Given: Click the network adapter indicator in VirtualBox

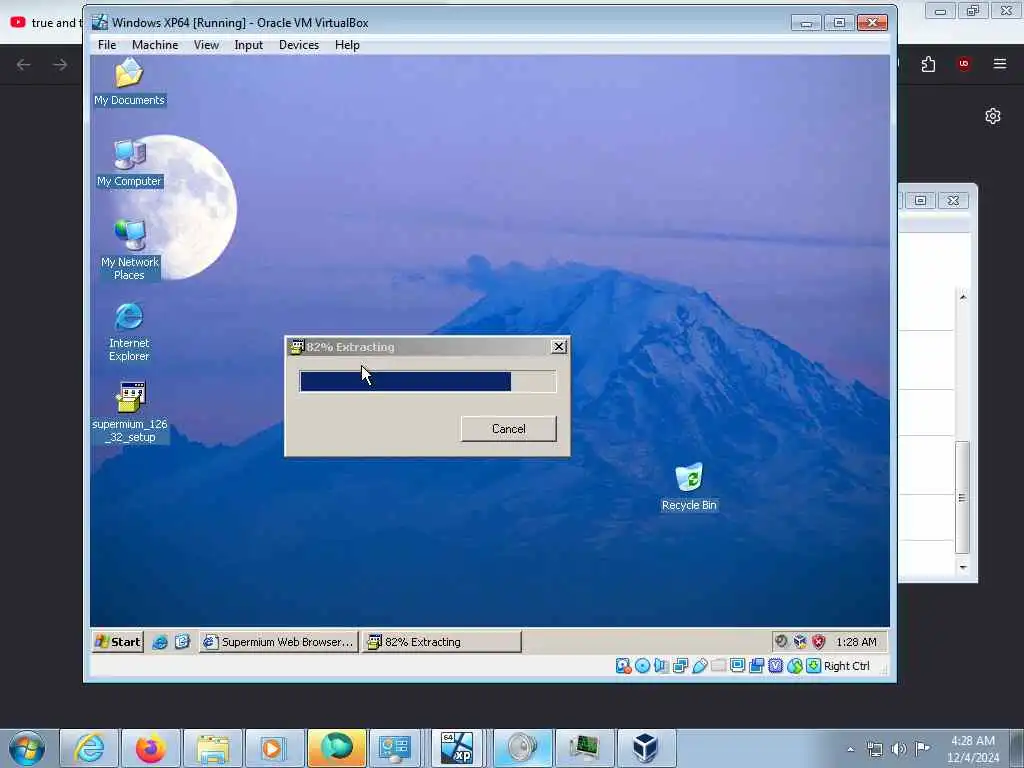Looking at the screenshot, I should 680,665.
